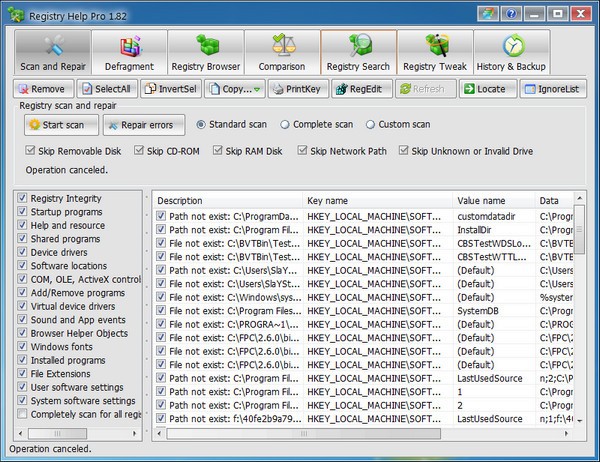Toggle the Startup programs checkbox
Image resolution: width=600 pixels, height=462 pixels.
(x=23, y=212)
